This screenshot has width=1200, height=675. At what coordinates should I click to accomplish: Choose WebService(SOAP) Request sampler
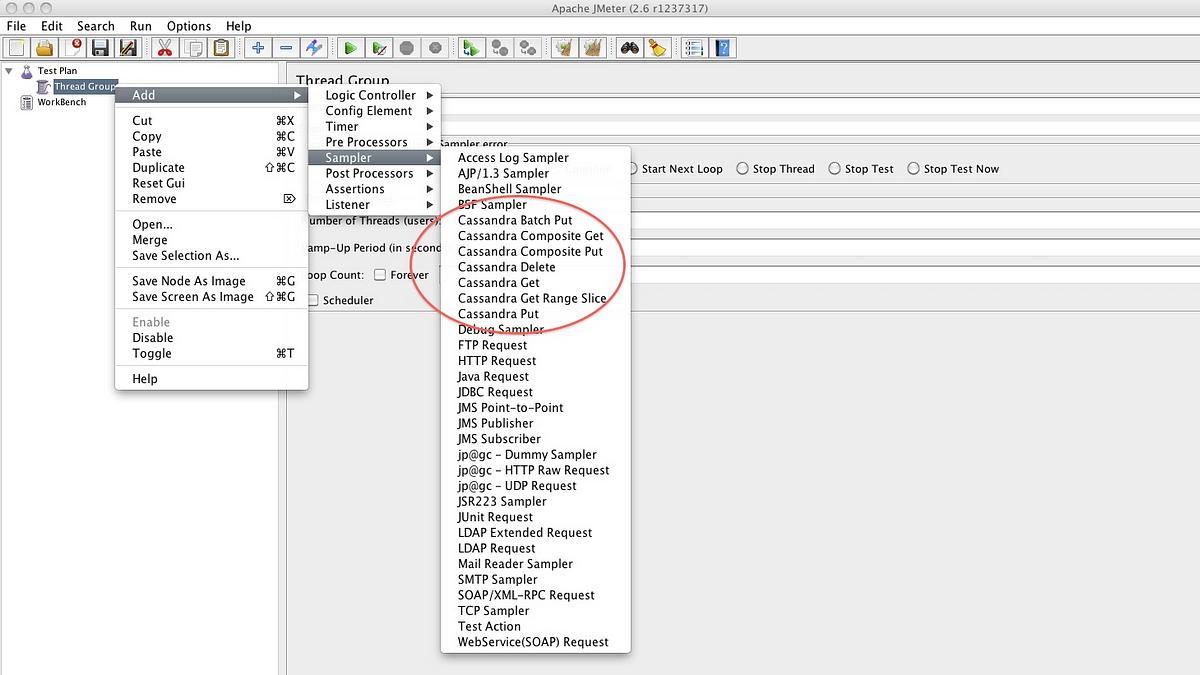point(536,642)
